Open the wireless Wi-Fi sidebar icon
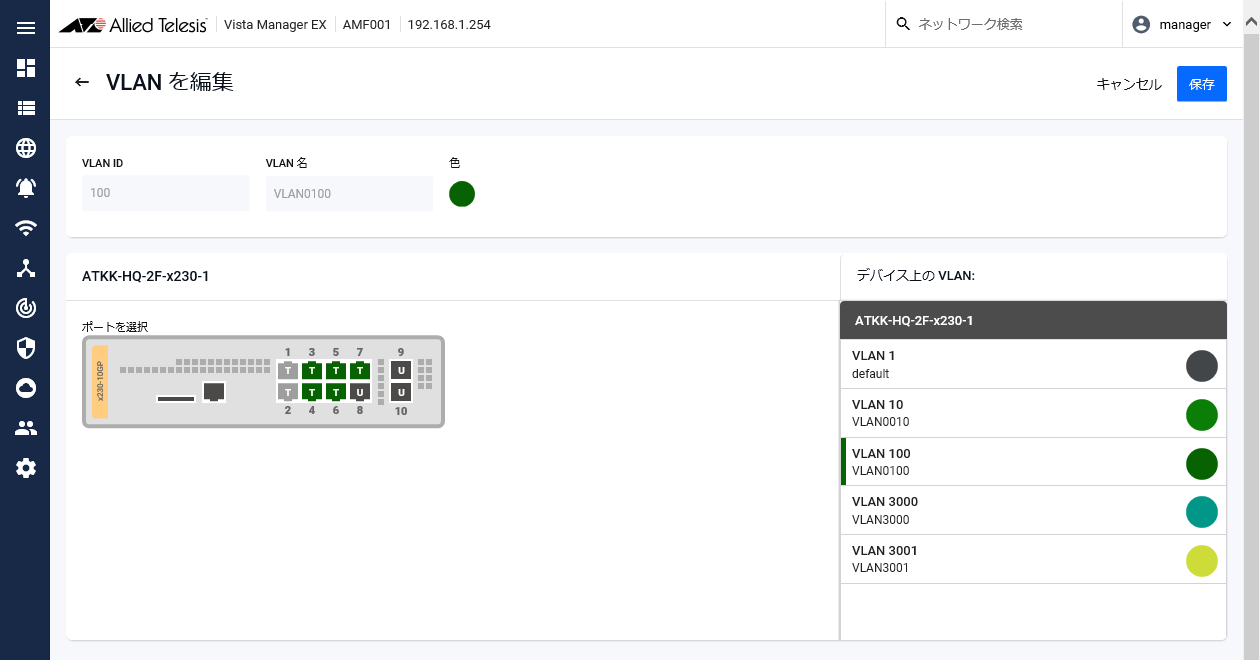 [x=26, y=228]
